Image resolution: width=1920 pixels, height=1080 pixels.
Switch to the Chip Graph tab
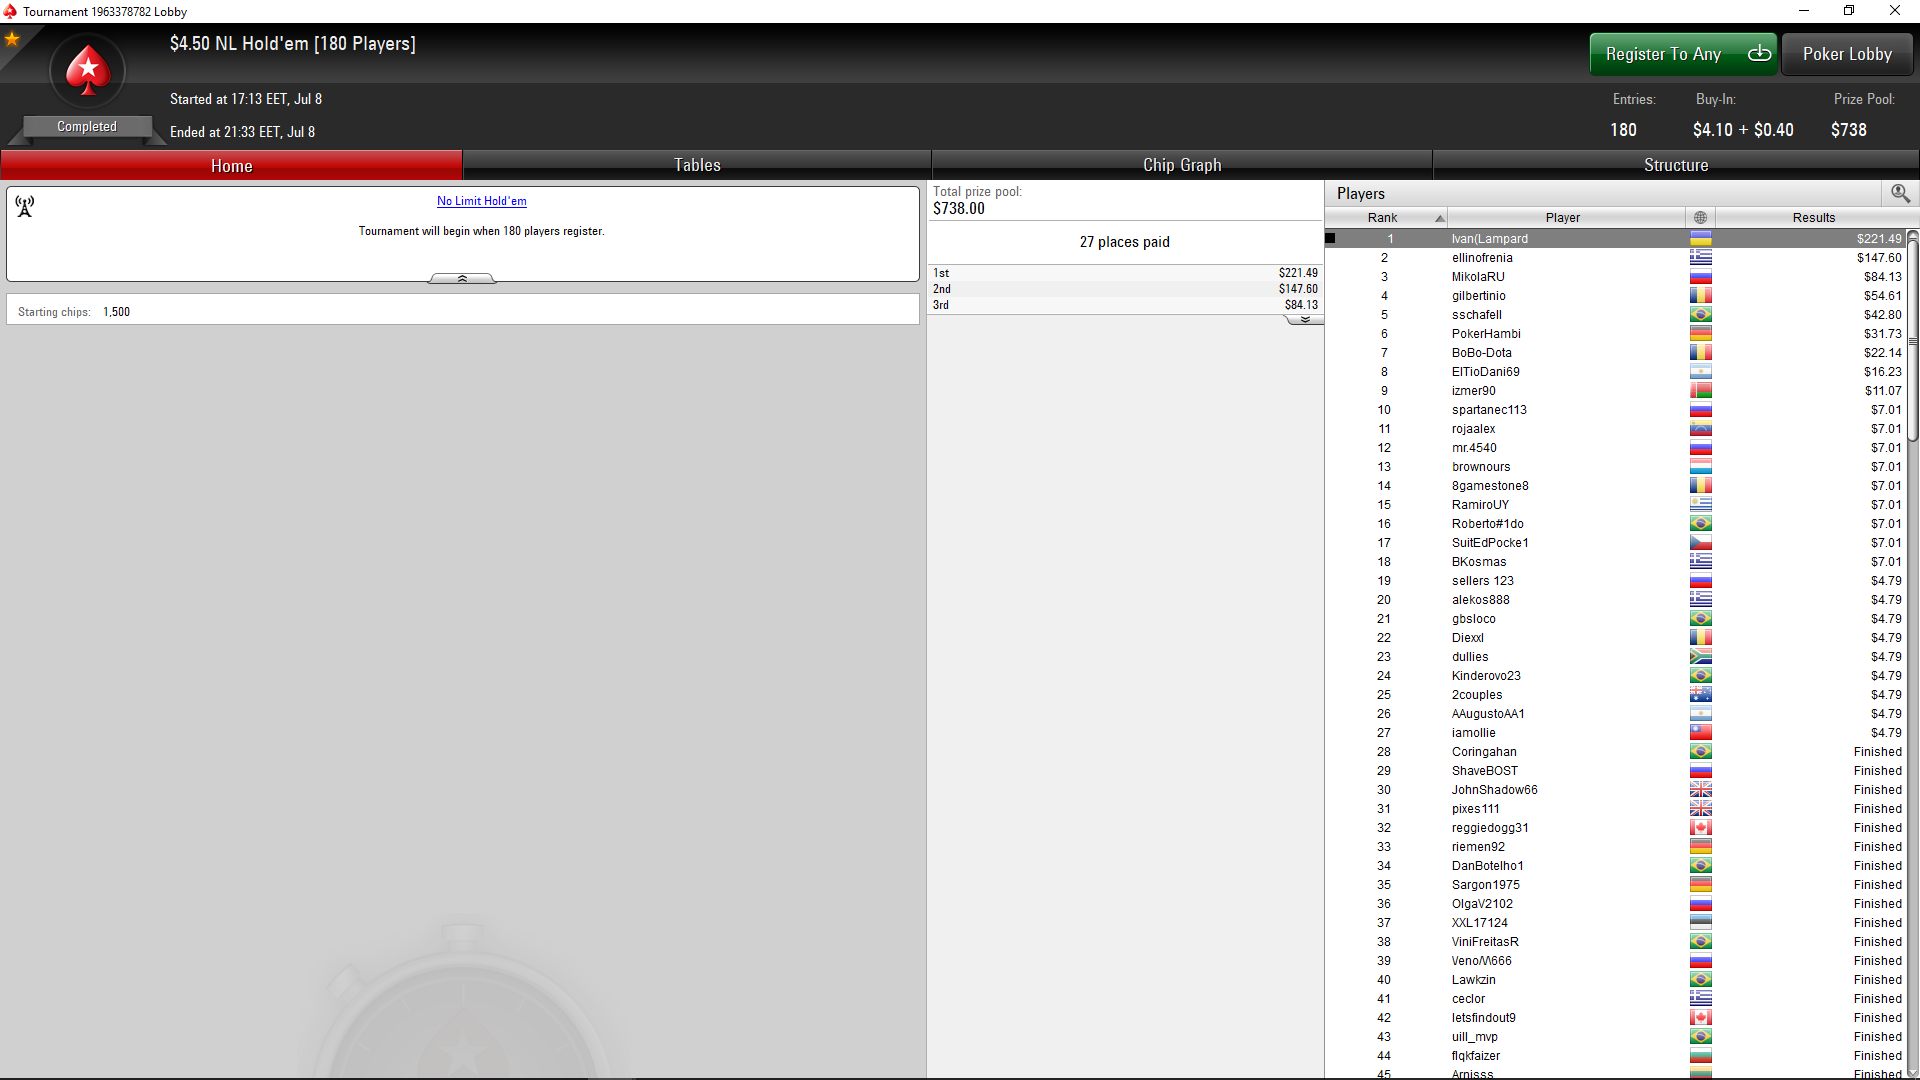[1182, 165]
